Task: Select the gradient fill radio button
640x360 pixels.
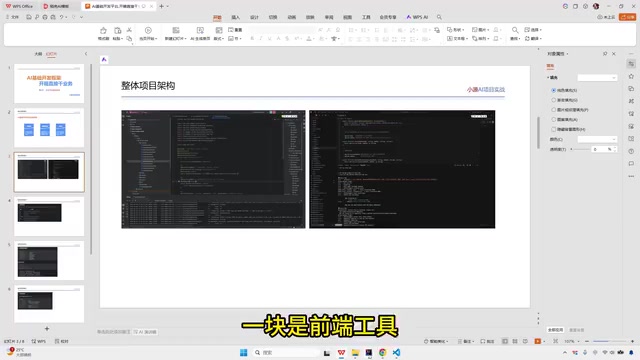Action: pyautogui.click(x=553, y=100)
